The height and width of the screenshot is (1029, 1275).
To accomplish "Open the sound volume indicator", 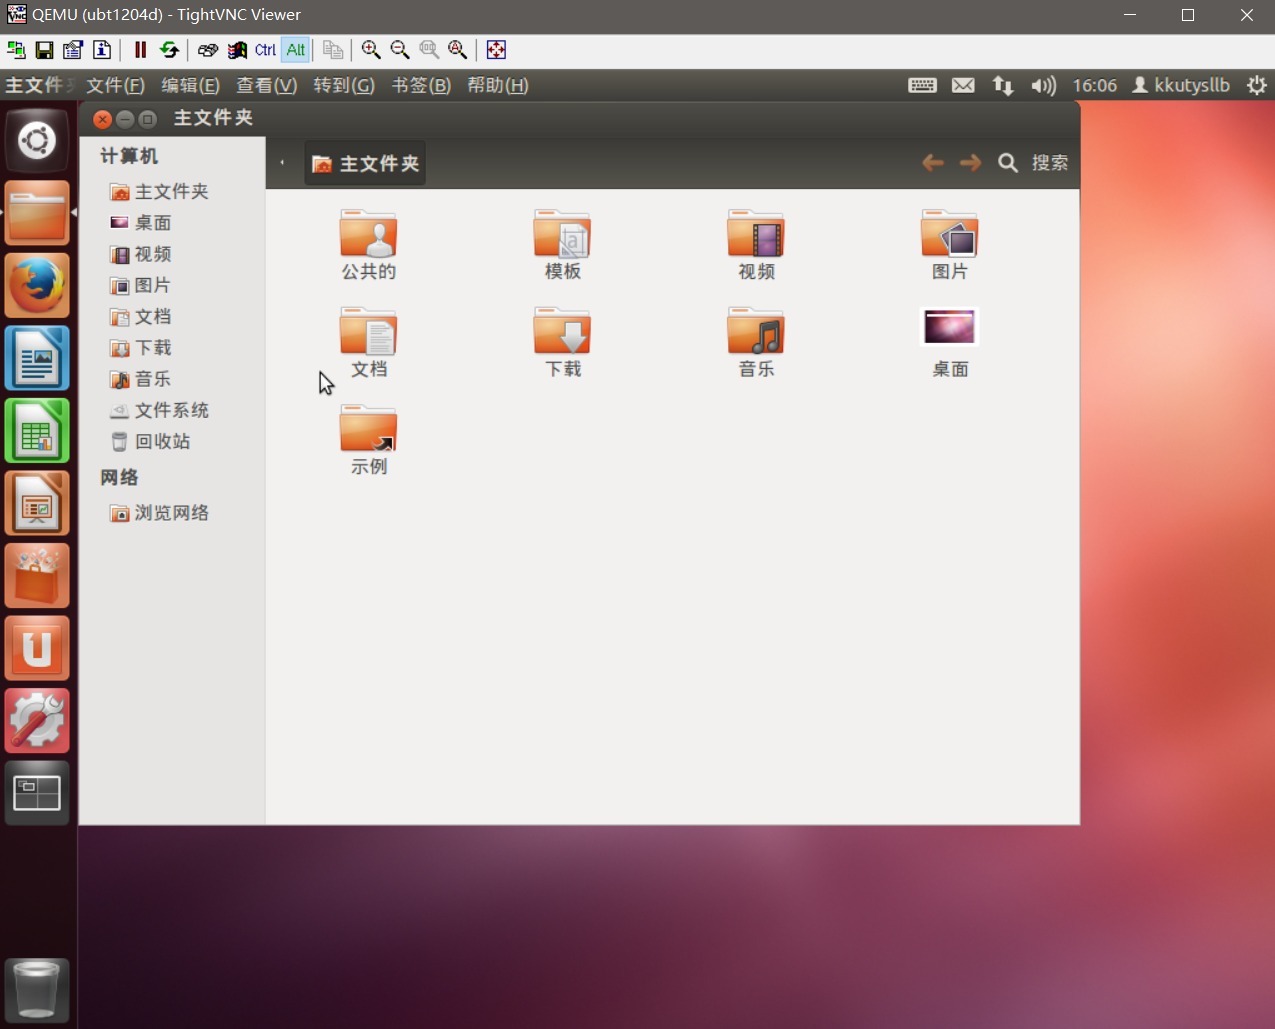I will coord(1043,85).
